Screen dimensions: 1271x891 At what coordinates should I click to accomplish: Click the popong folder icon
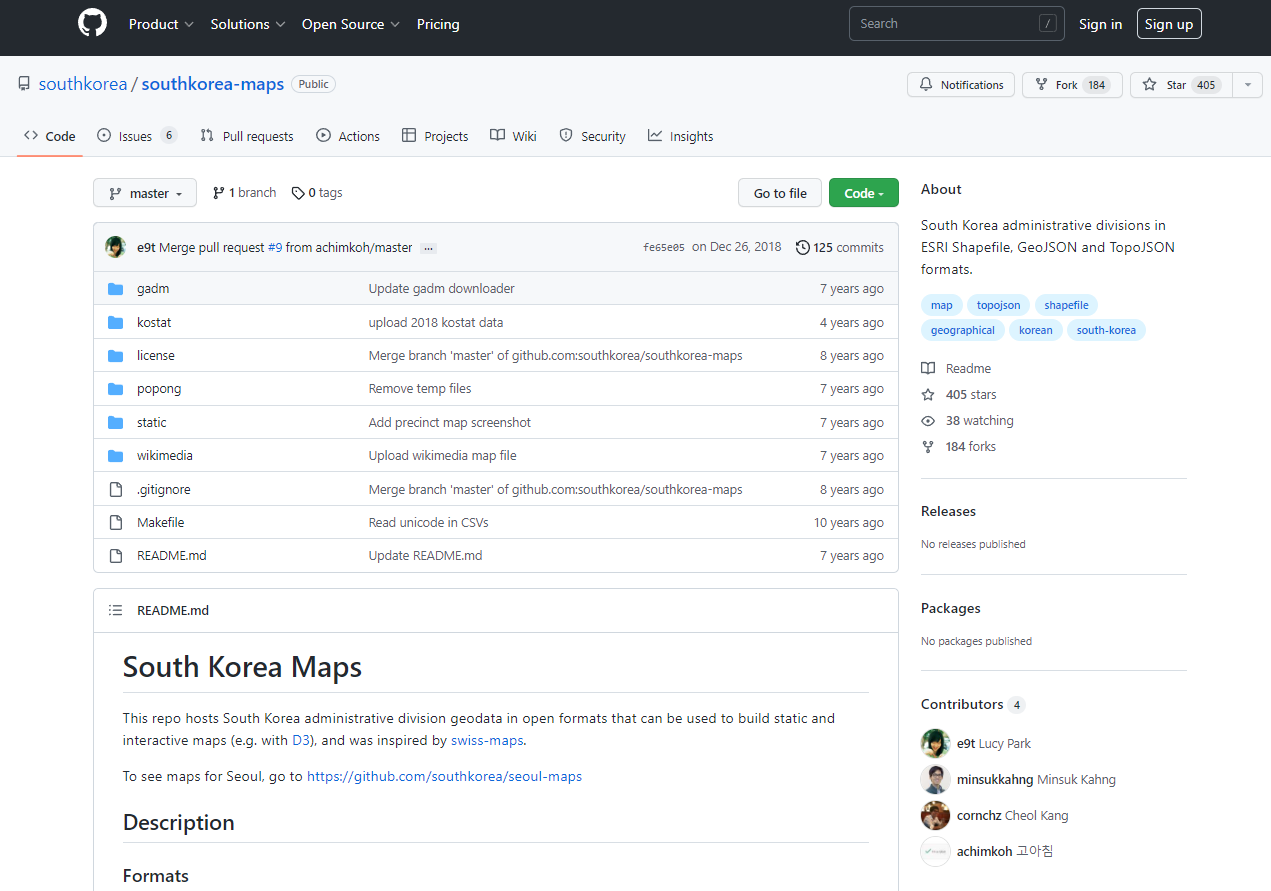click(x=115, y=389)
